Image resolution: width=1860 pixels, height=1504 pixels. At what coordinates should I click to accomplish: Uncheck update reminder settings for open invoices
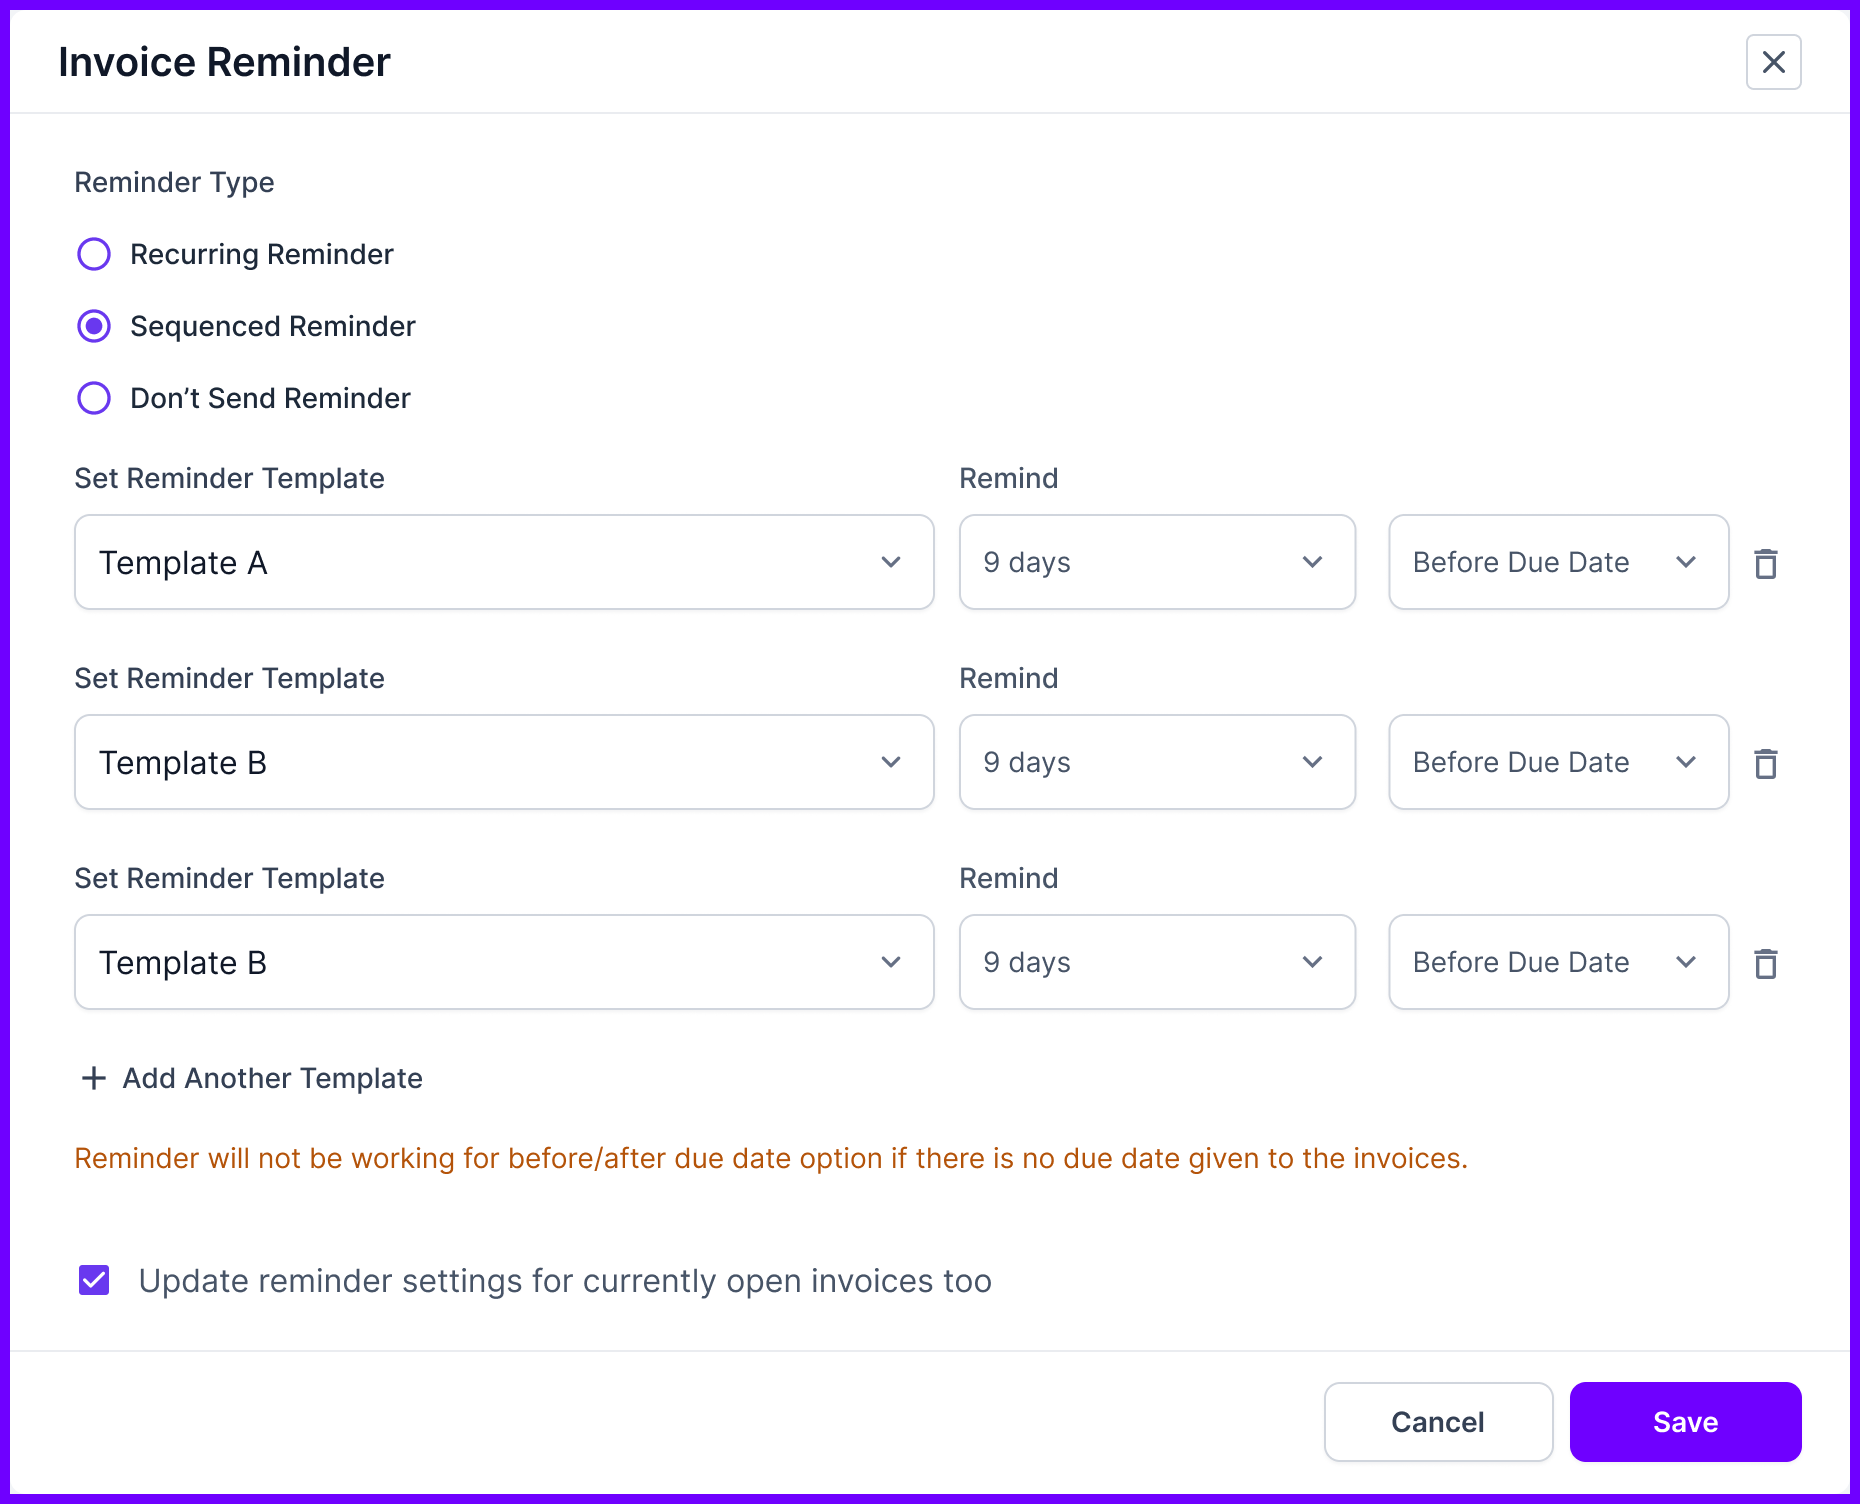[x=93, y=1280]
